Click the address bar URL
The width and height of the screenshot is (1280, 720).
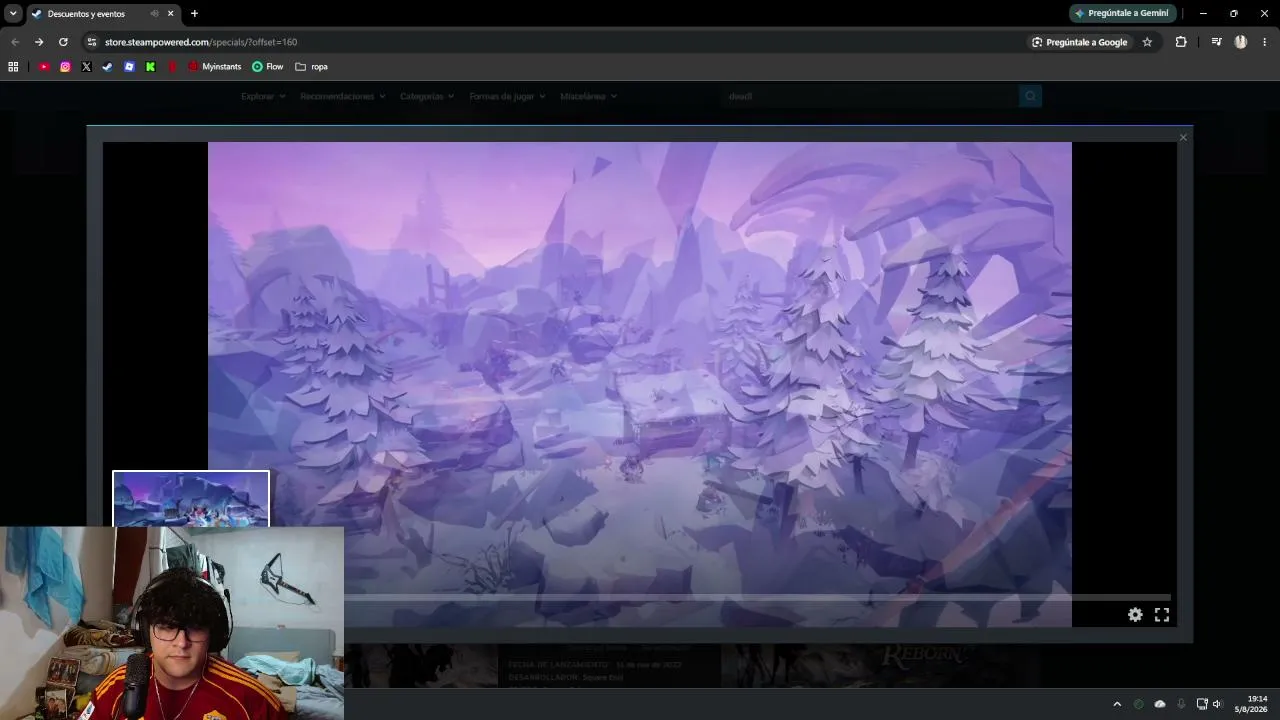point(201,42)
